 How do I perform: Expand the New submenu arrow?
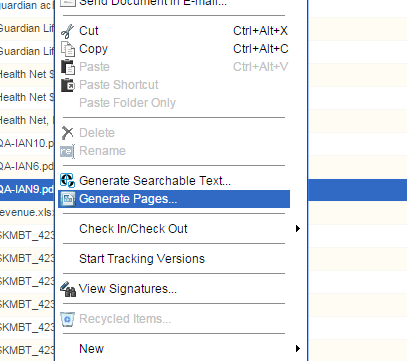[298, 349]
